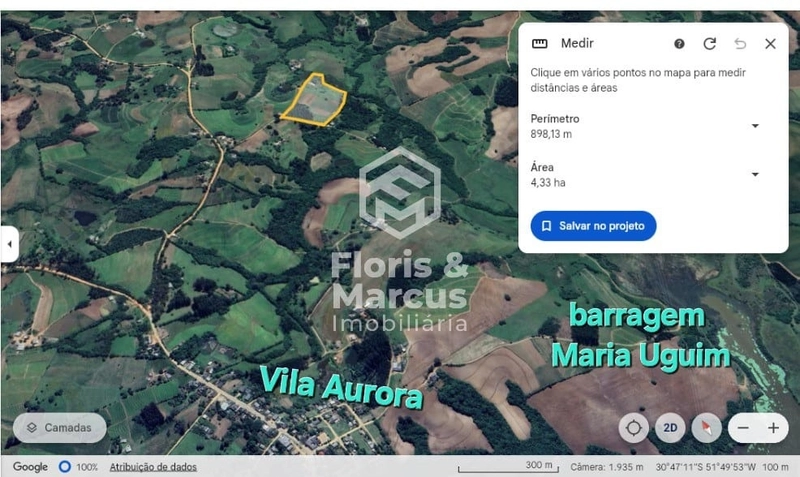
Task: Toggle the 2D view button
Action: pyautogui.click(x=670, y=428)
